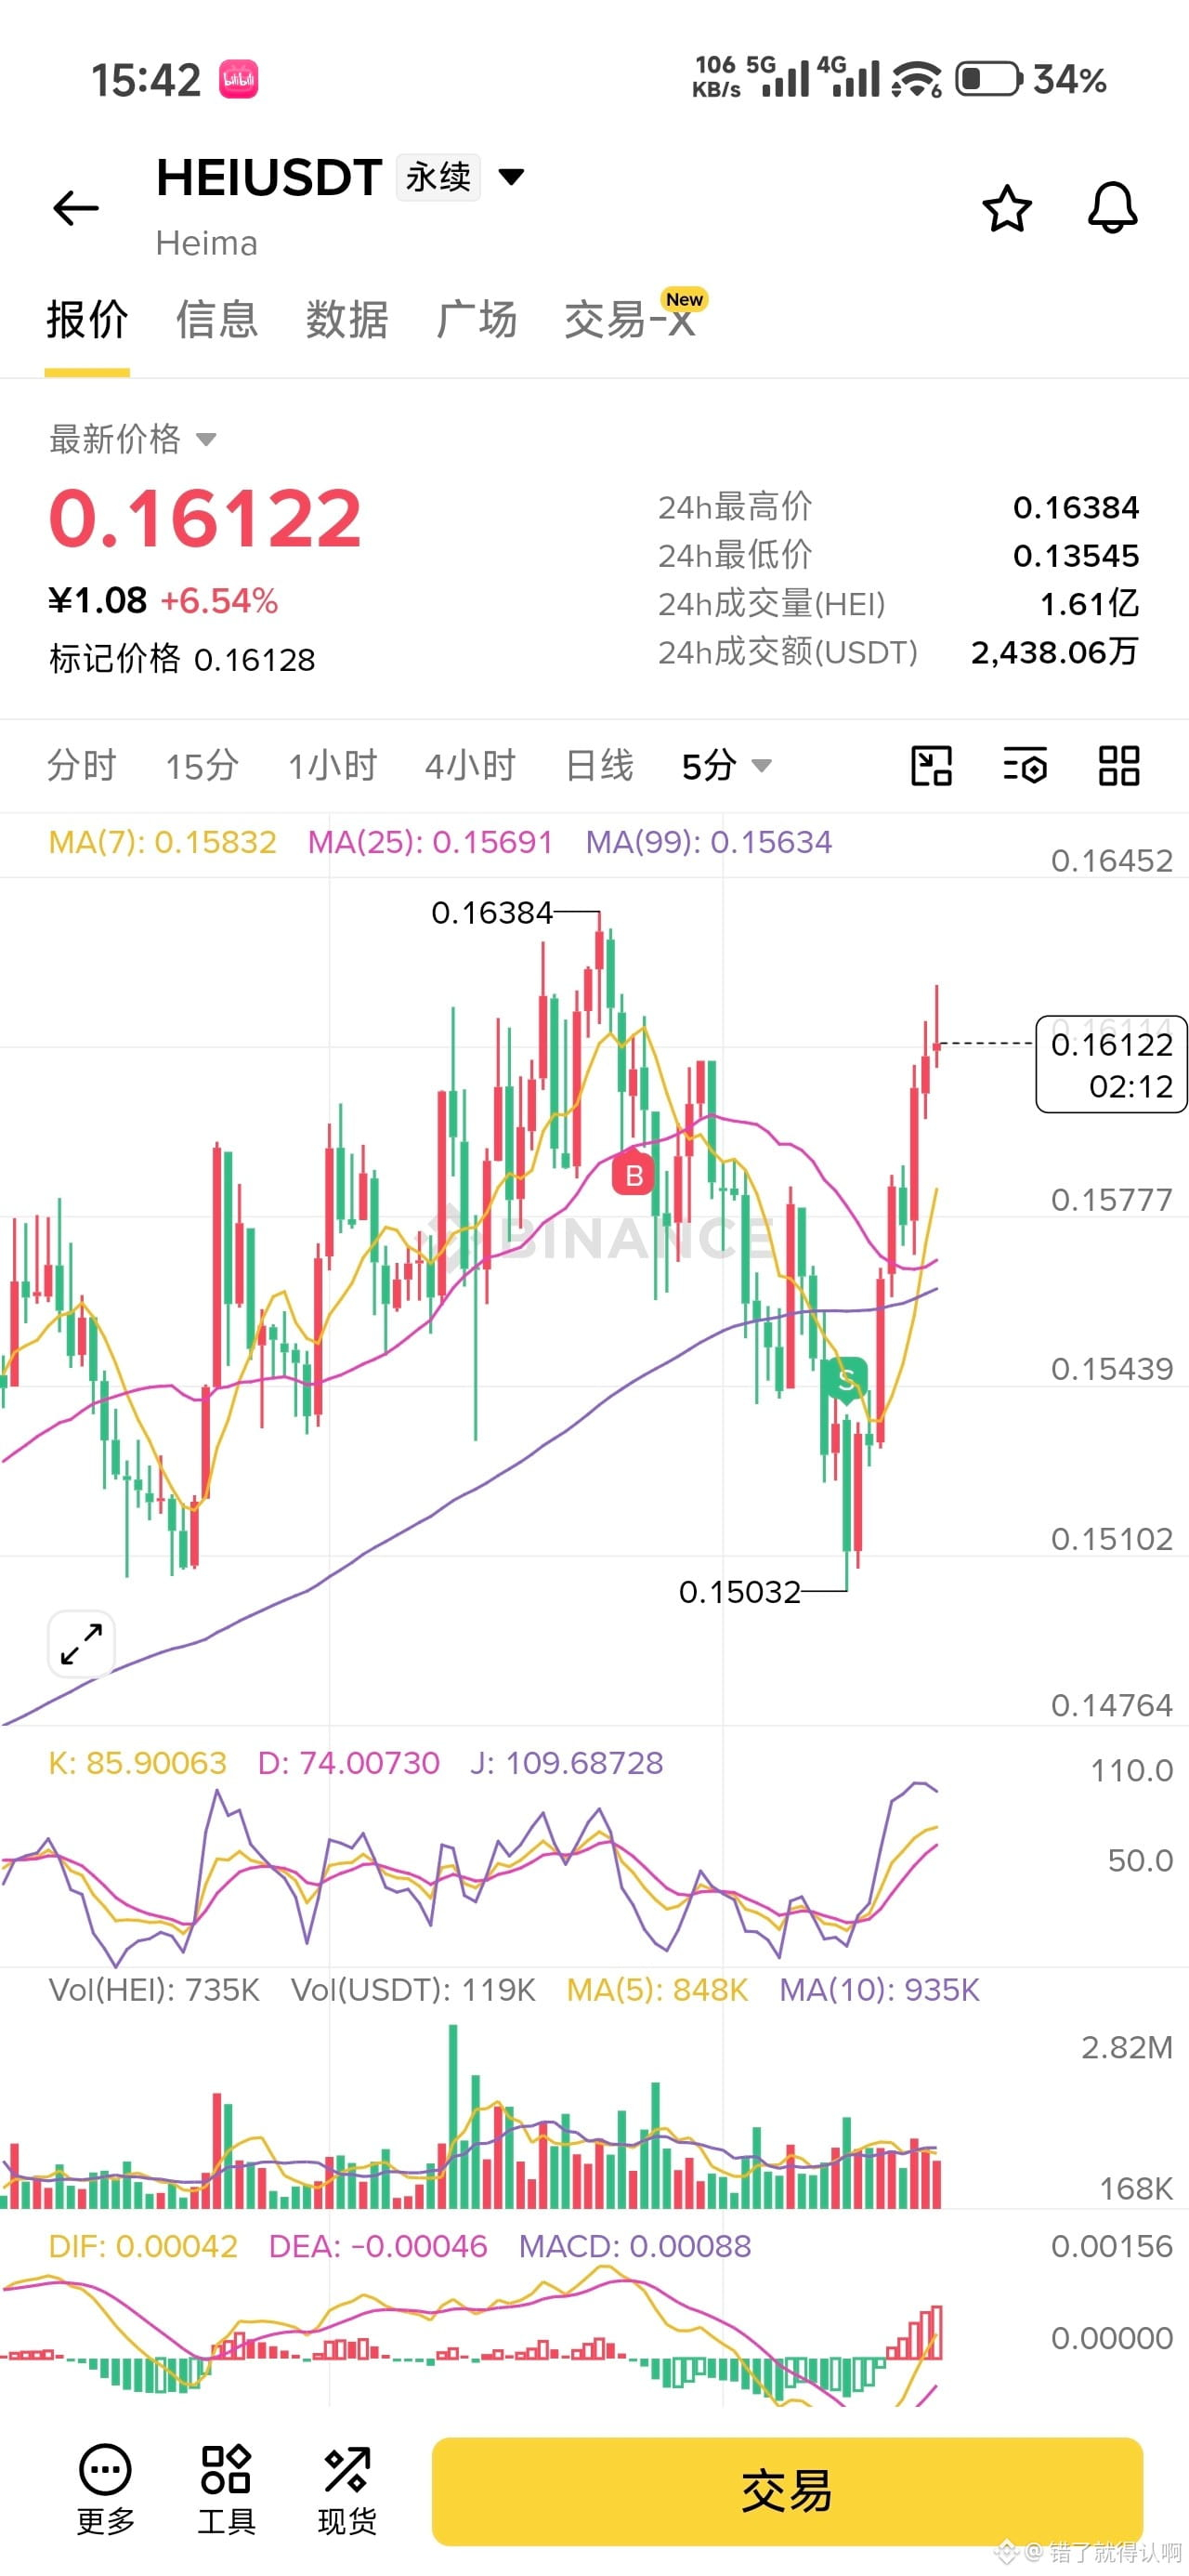Tap Vol(HEI) 735K label

(154, 1990)
